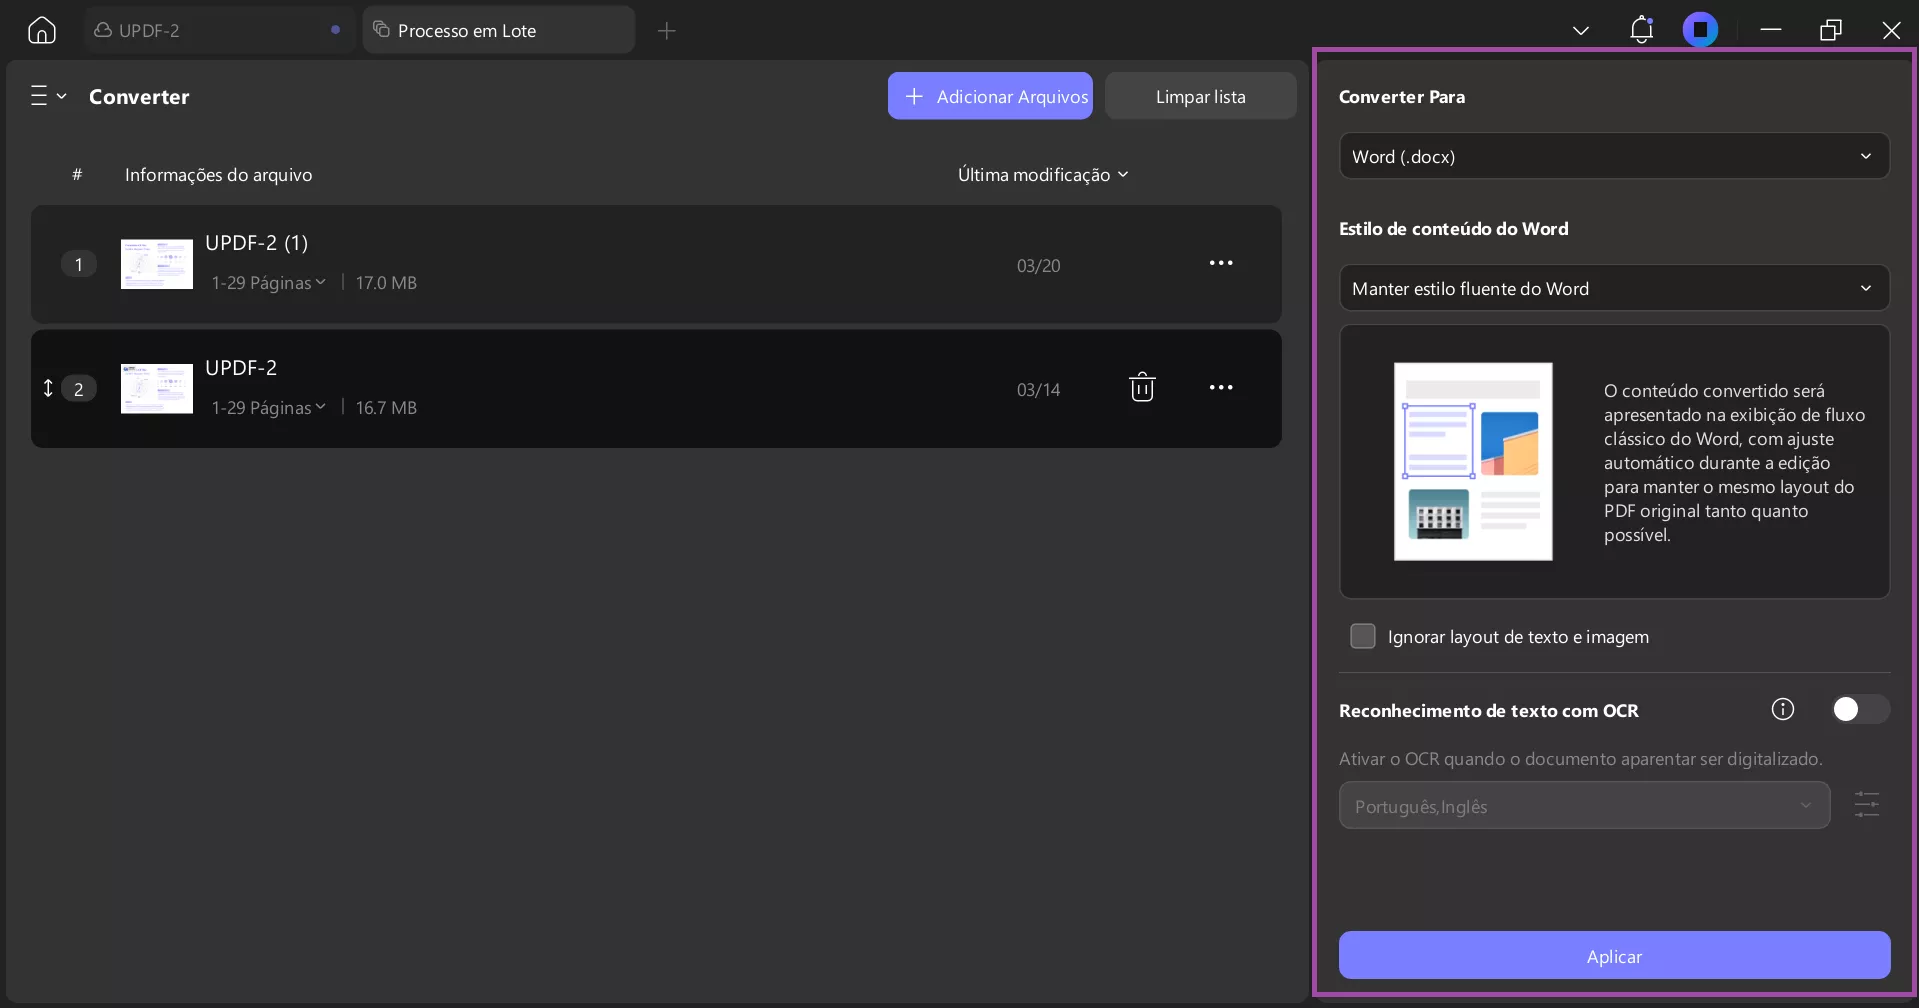Viewport: 1919px width, 1008px height.
Task: Open more options for UPDF-2 row
Action: click(1221, 388)
